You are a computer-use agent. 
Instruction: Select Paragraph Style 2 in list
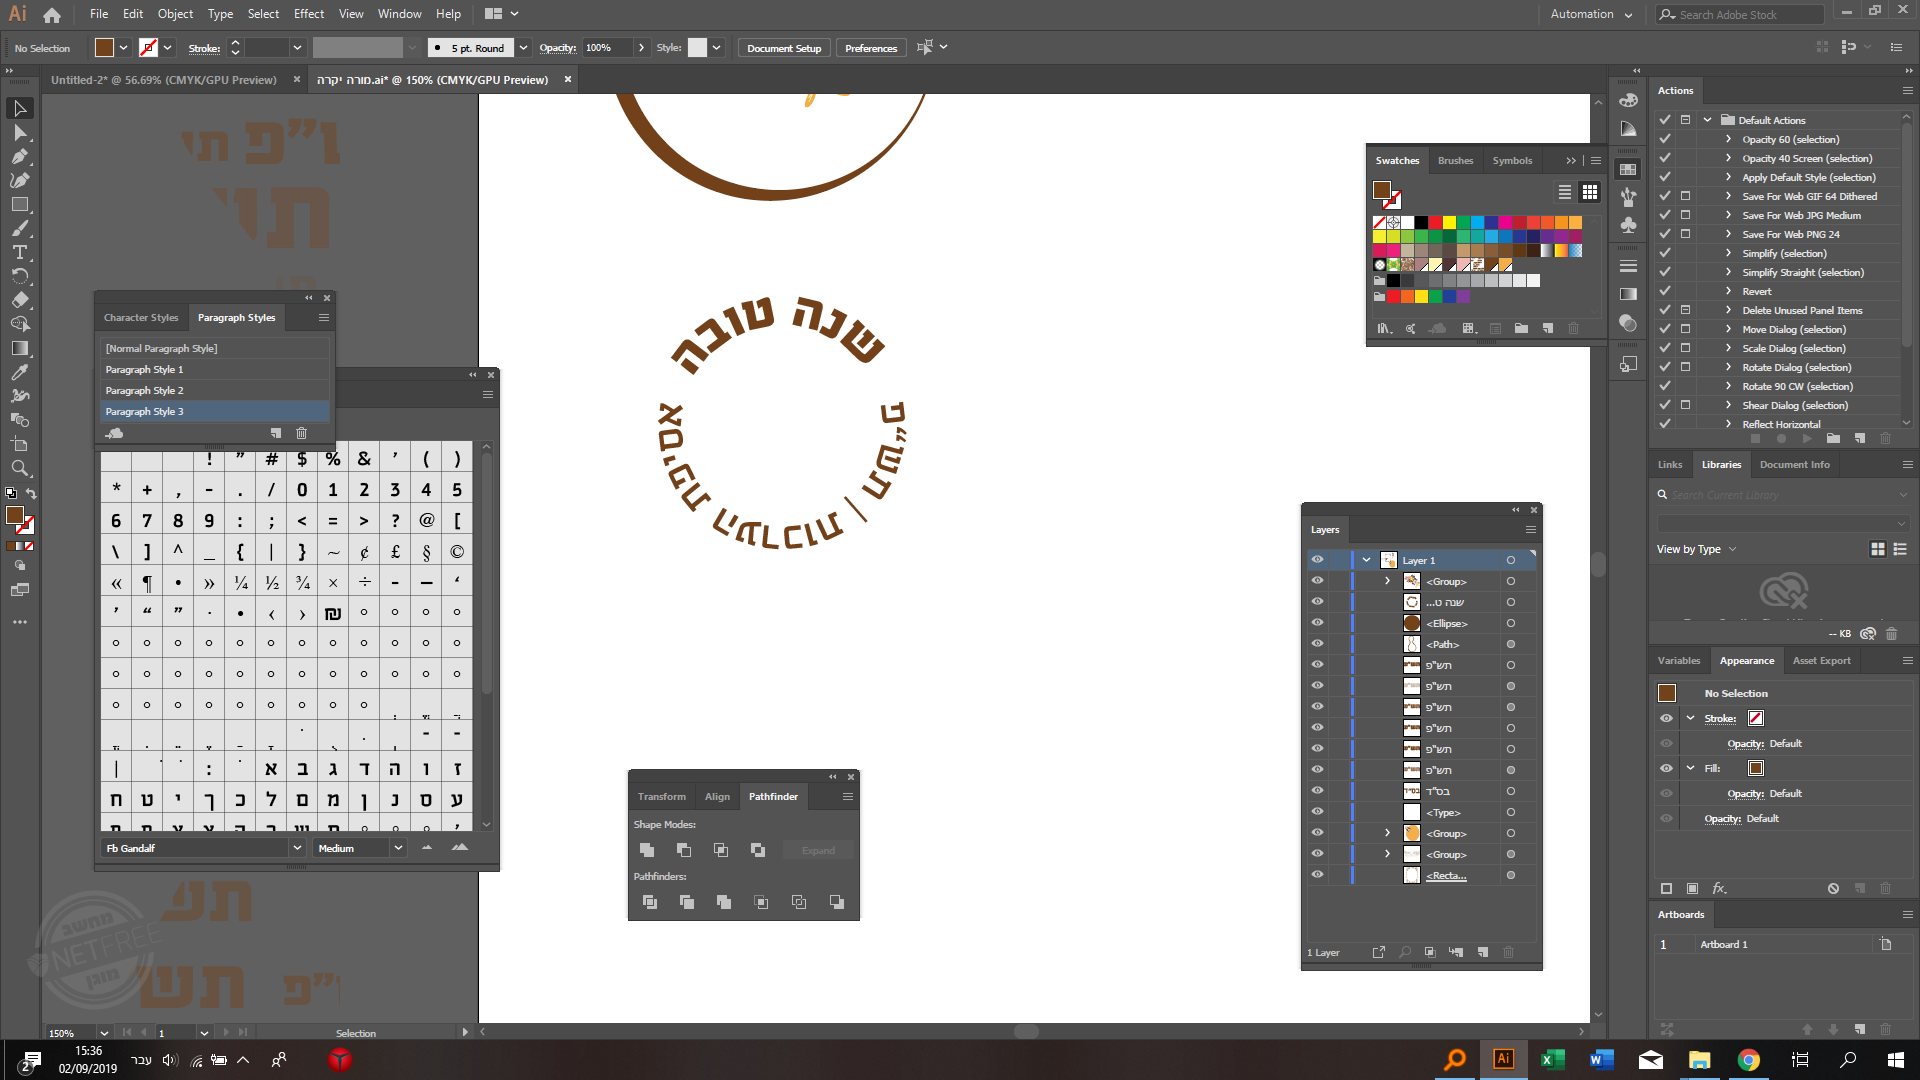pos(145,390)
